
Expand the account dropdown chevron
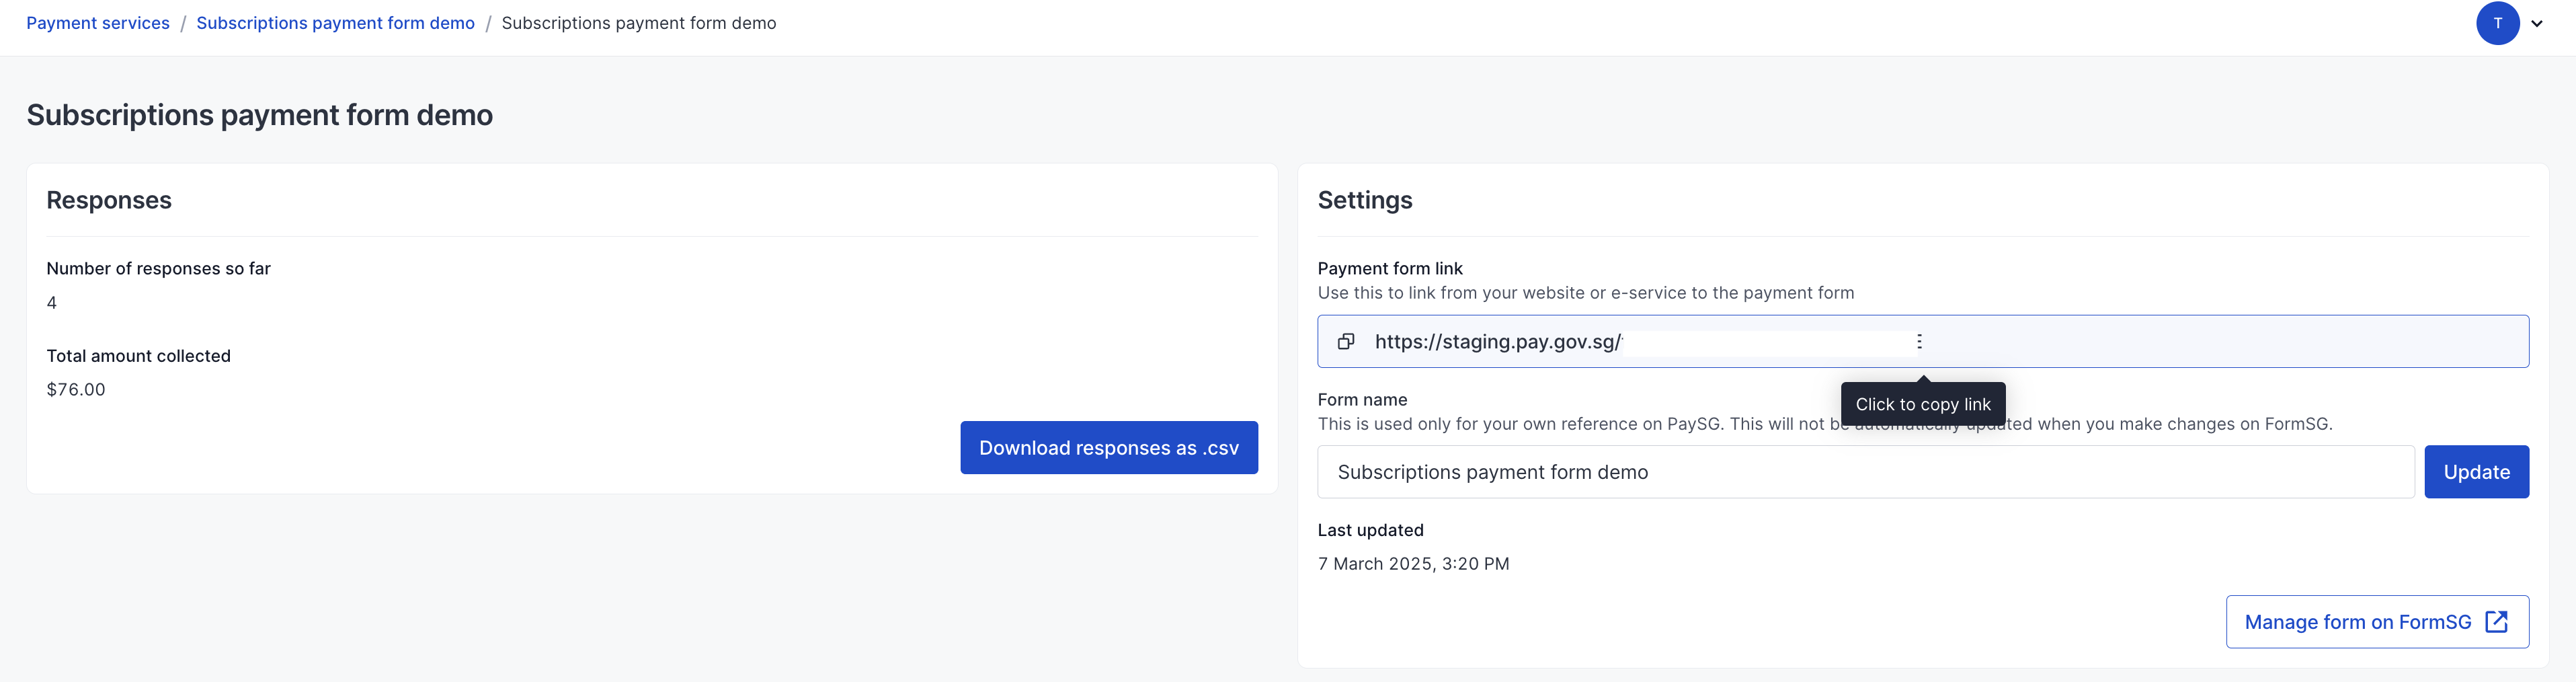pyautogui.click(x=2537, y=24)
